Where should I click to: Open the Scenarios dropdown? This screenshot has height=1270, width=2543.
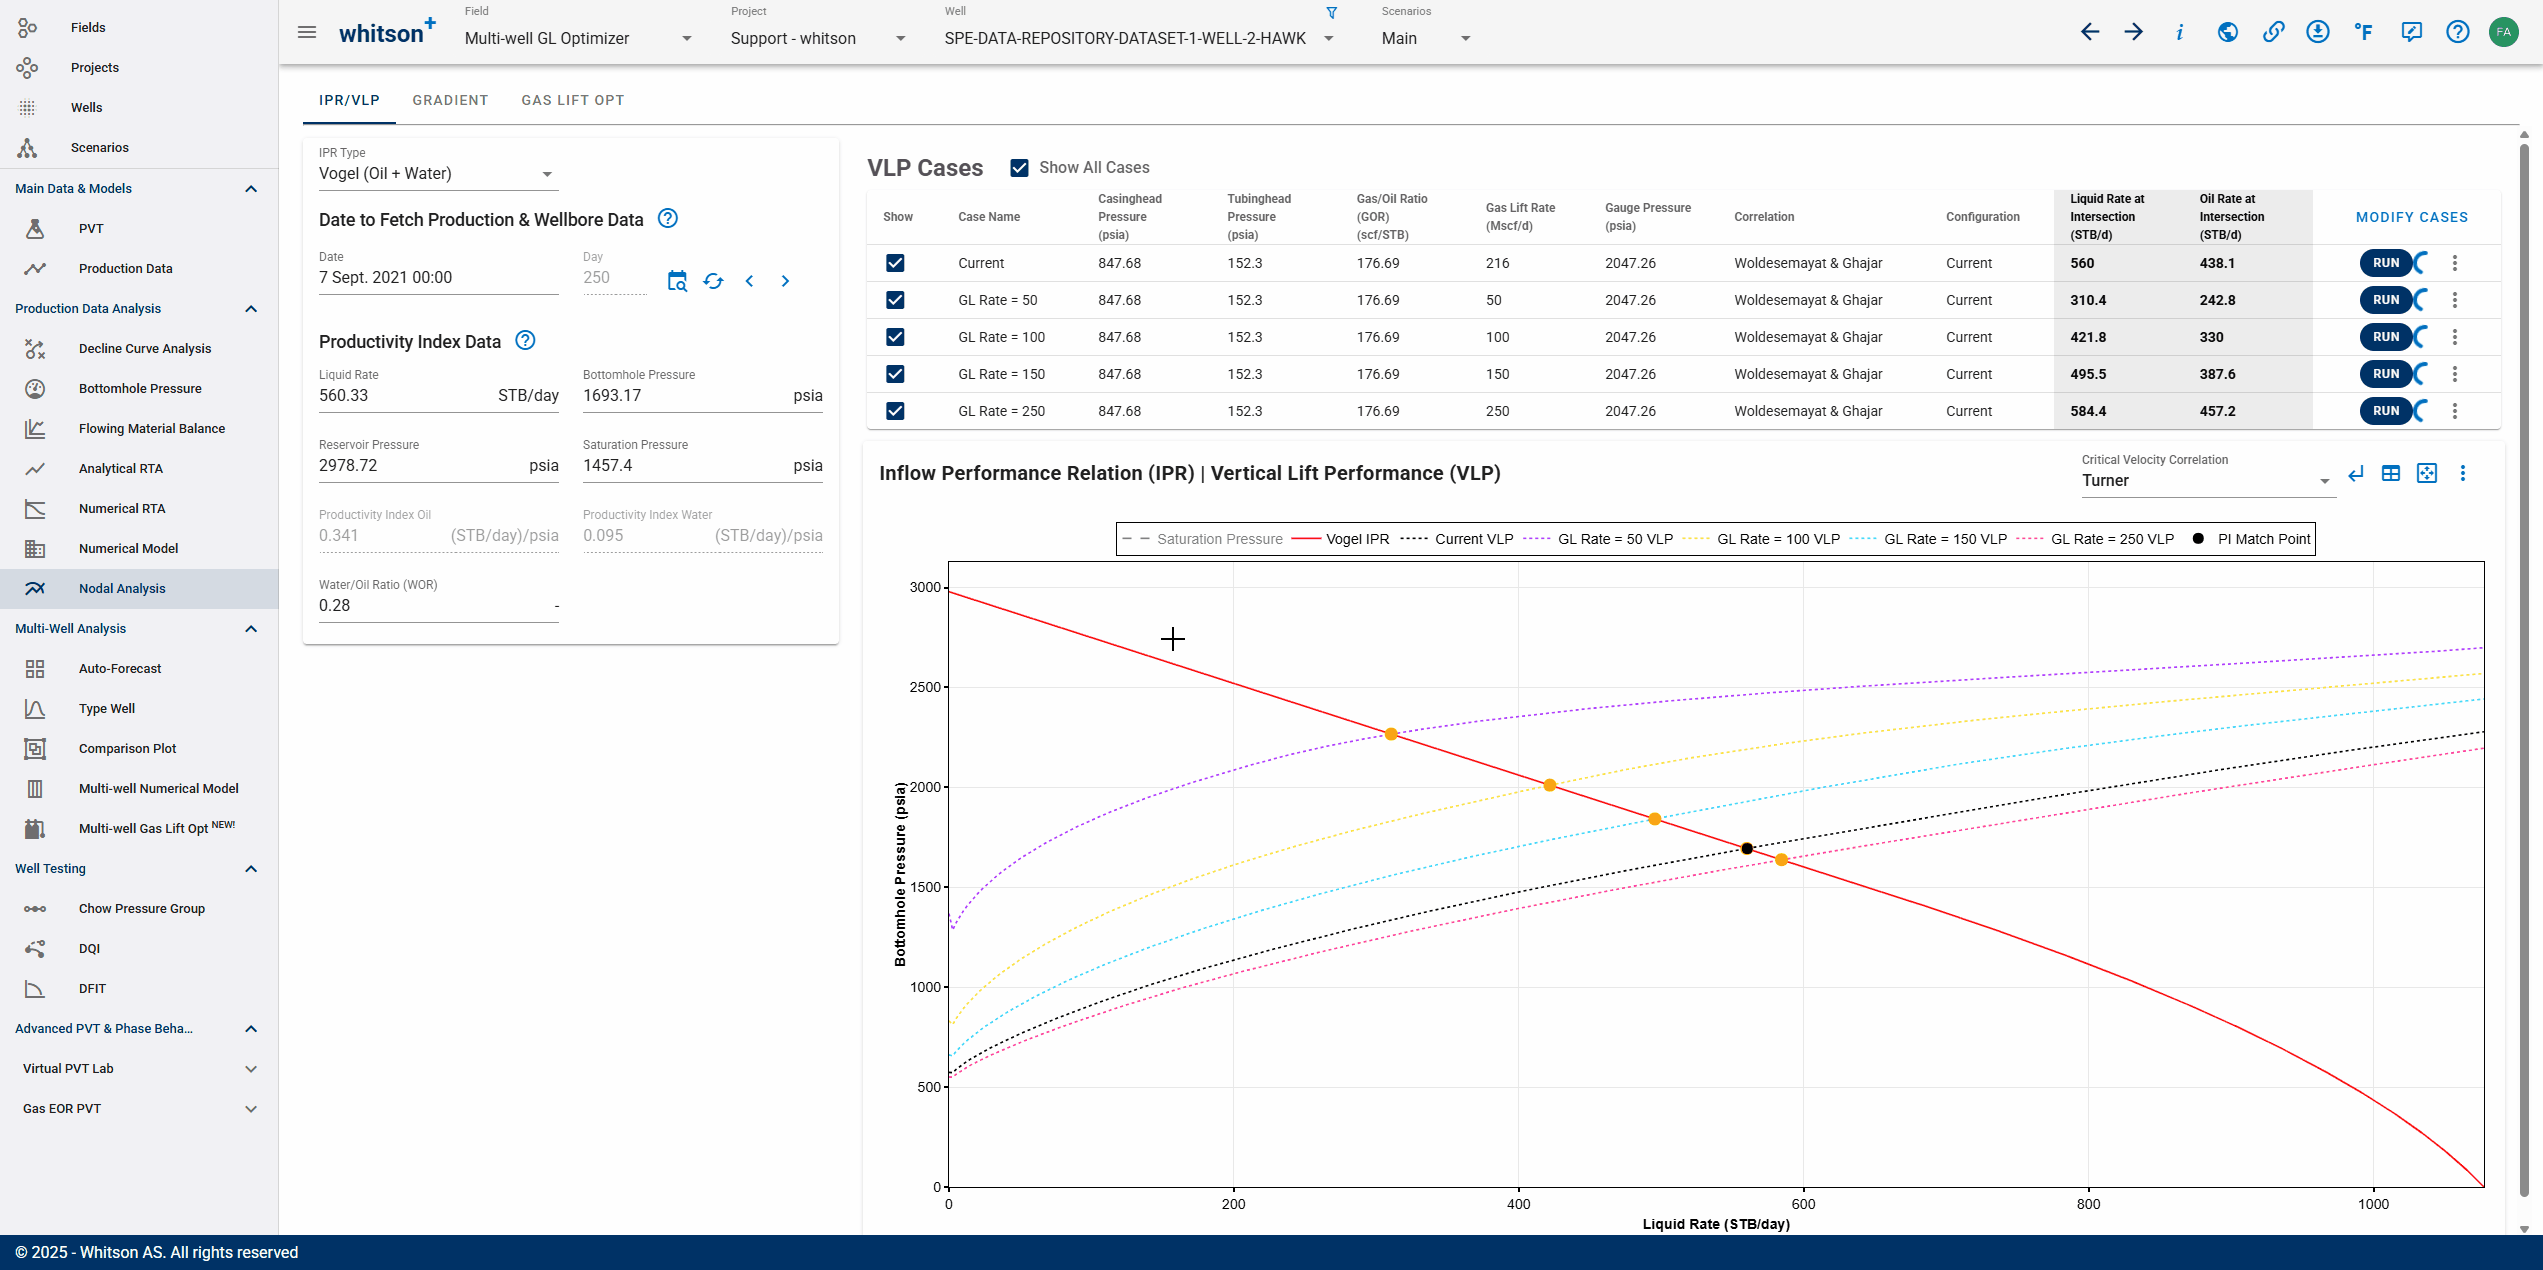1426,38
